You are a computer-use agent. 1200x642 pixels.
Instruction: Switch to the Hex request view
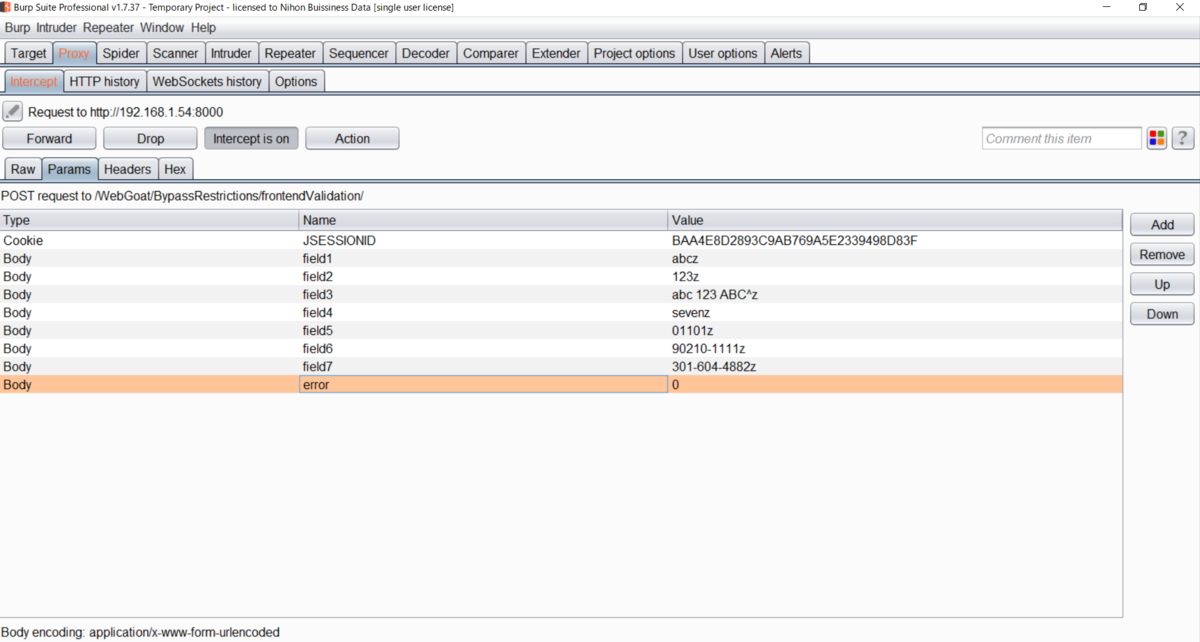pyautogui.click(x=175, y=169)
